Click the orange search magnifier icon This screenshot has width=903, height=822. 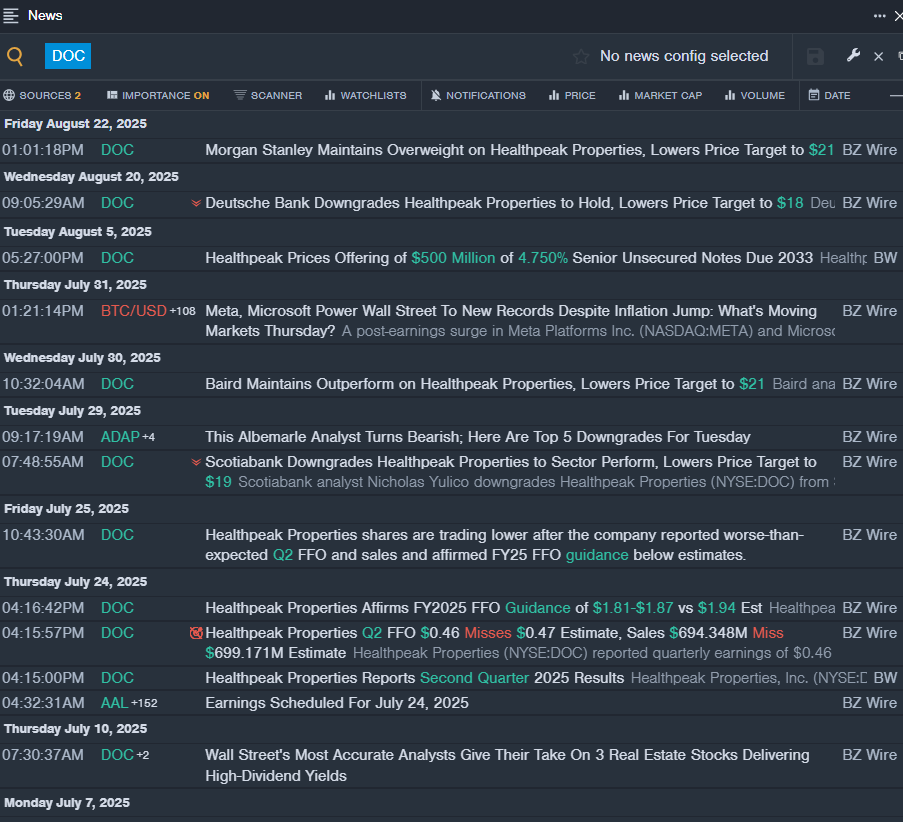pyautogui.click(x=15, y=56)
